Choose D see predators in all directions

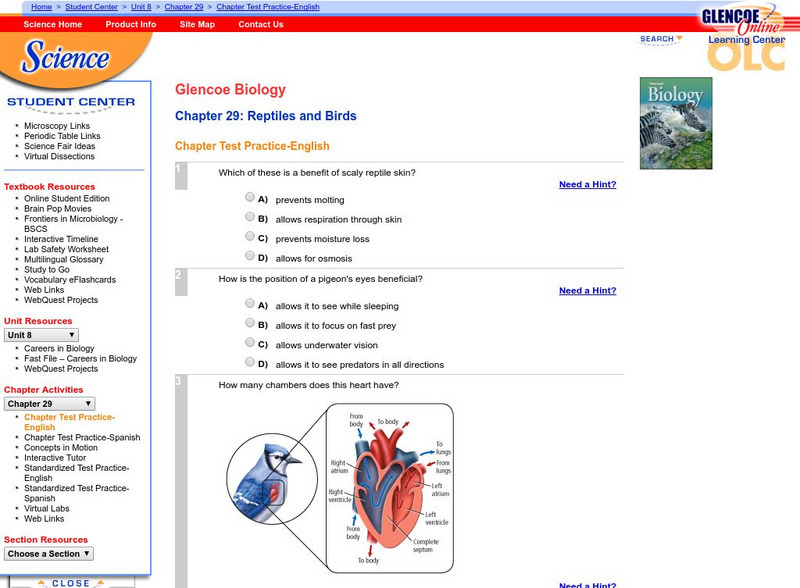pos(249,362)
